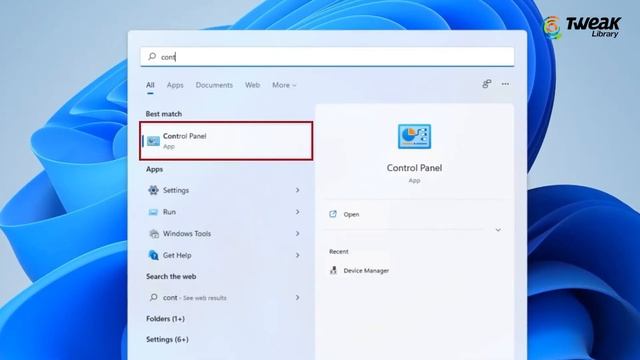Select the All filter tab
The image size is (640, 360).
(150, 85)
